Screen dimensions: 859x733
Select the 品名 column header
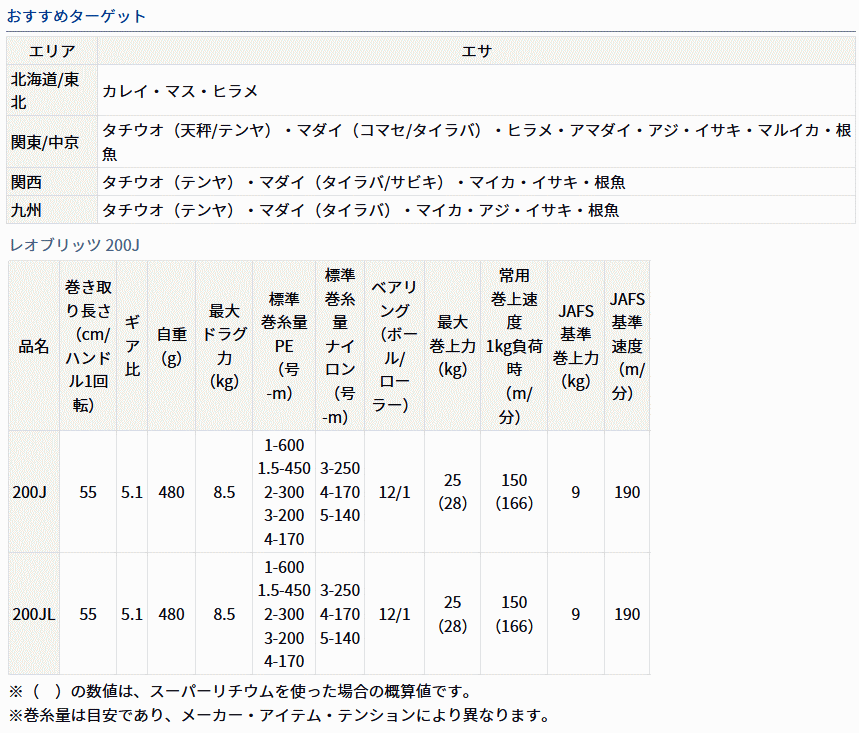(34, 346)
